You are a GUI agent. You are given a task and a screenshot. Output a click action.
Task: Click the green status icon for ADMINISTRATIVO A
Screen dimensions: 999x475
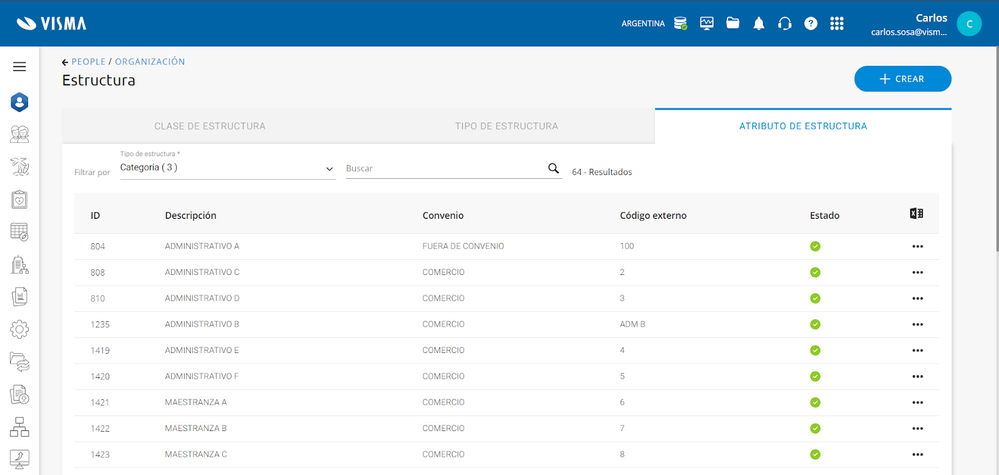pyautogui.click(x=815, y=246)
